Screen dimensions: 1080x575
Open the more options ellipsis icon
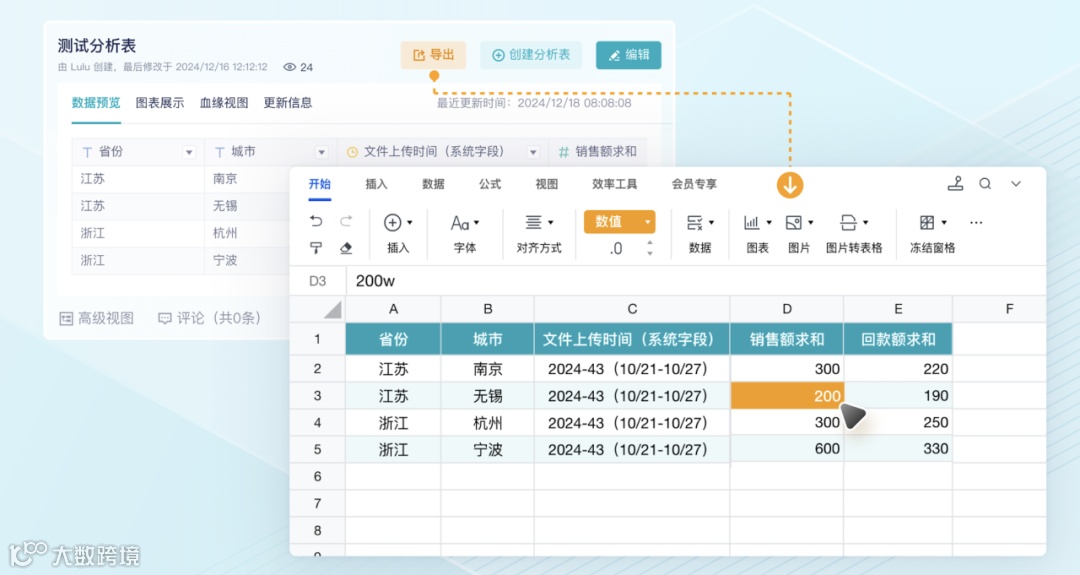click(976, 222)
